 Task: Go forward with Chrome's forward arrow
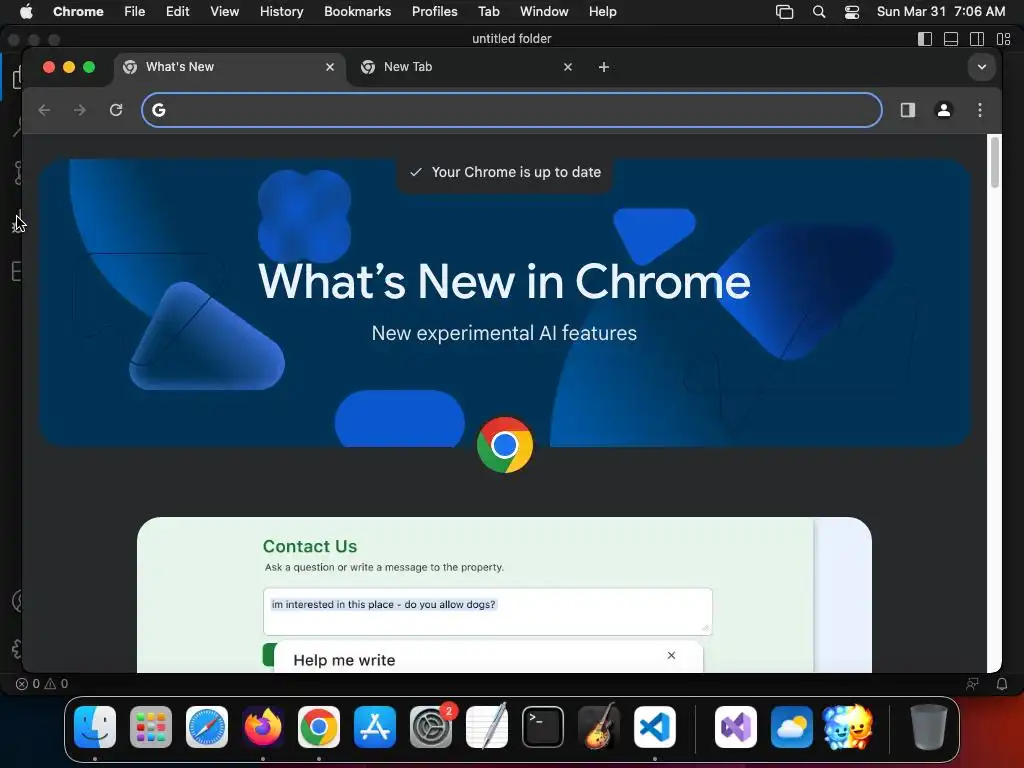[x=80, y=110]
